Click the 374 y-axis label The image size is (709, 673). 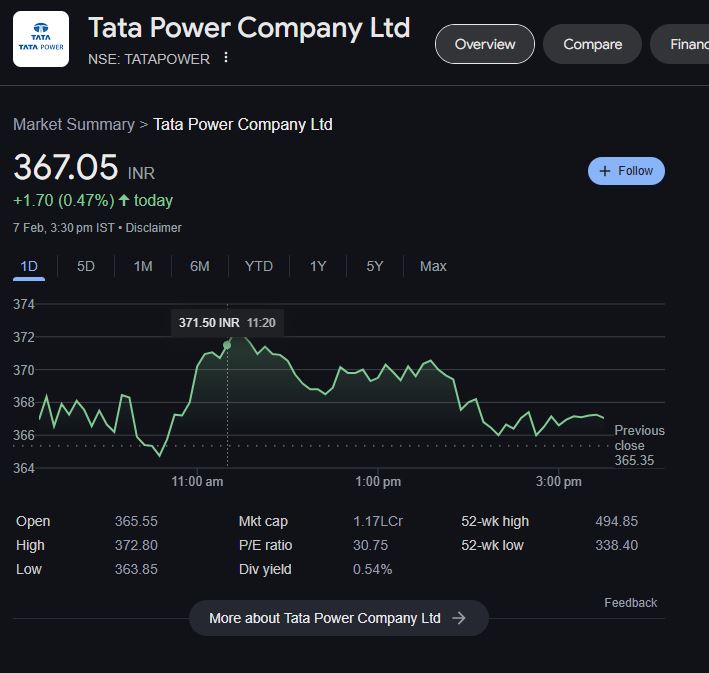point(24,304)
